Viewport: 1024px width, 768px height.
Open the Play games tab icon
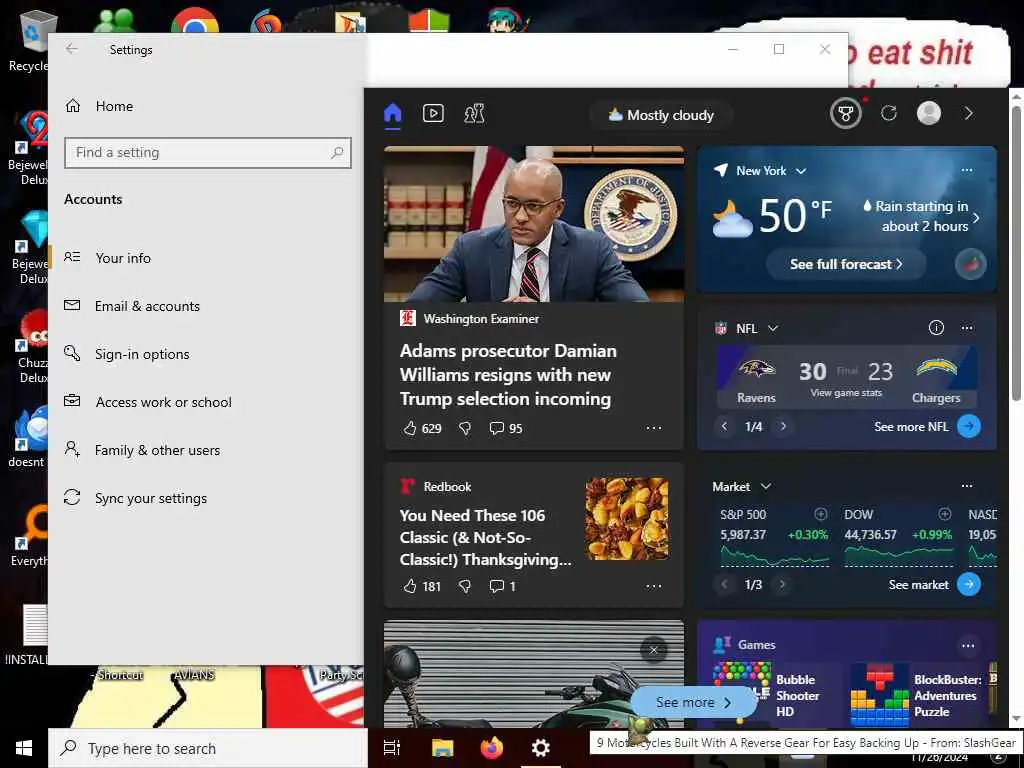(474, 114)
